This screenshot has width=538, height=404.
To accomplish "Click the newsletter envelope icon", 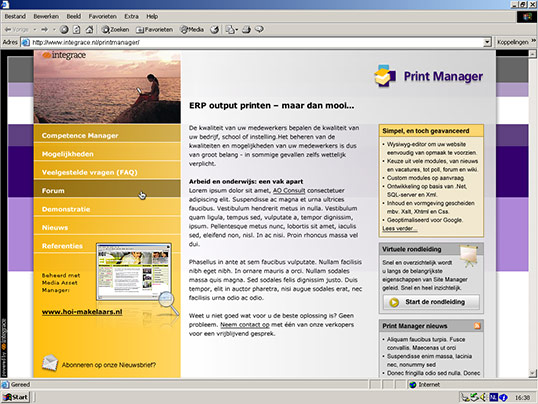I will (50, 363).
